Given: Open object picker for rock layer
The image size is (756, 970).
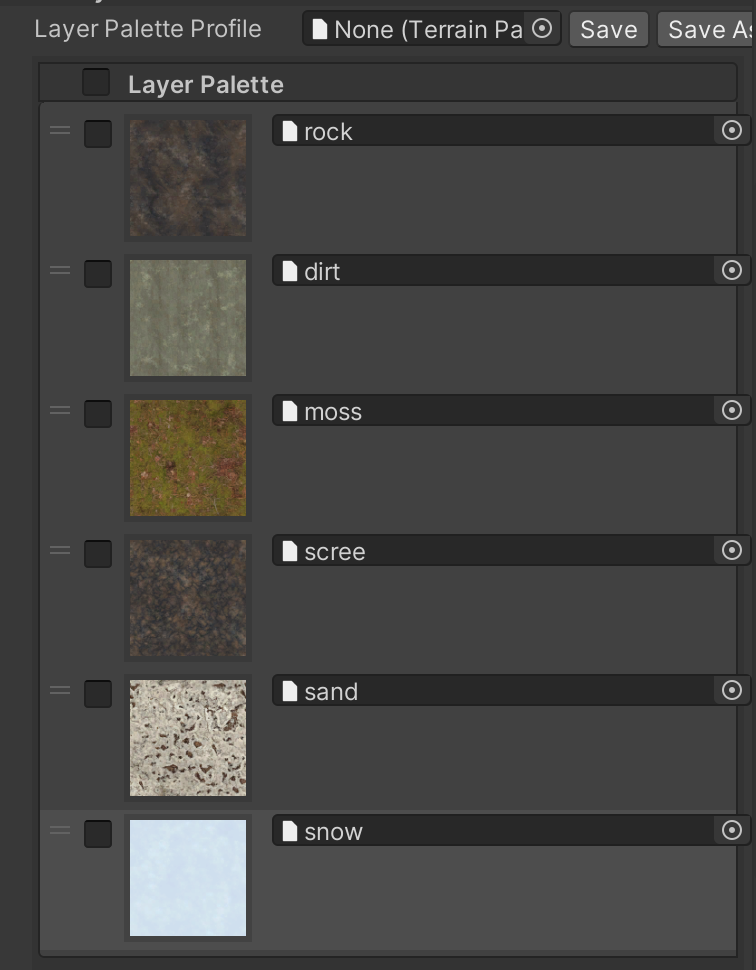Looking at the screenshot, I should (x=732, y=130).
